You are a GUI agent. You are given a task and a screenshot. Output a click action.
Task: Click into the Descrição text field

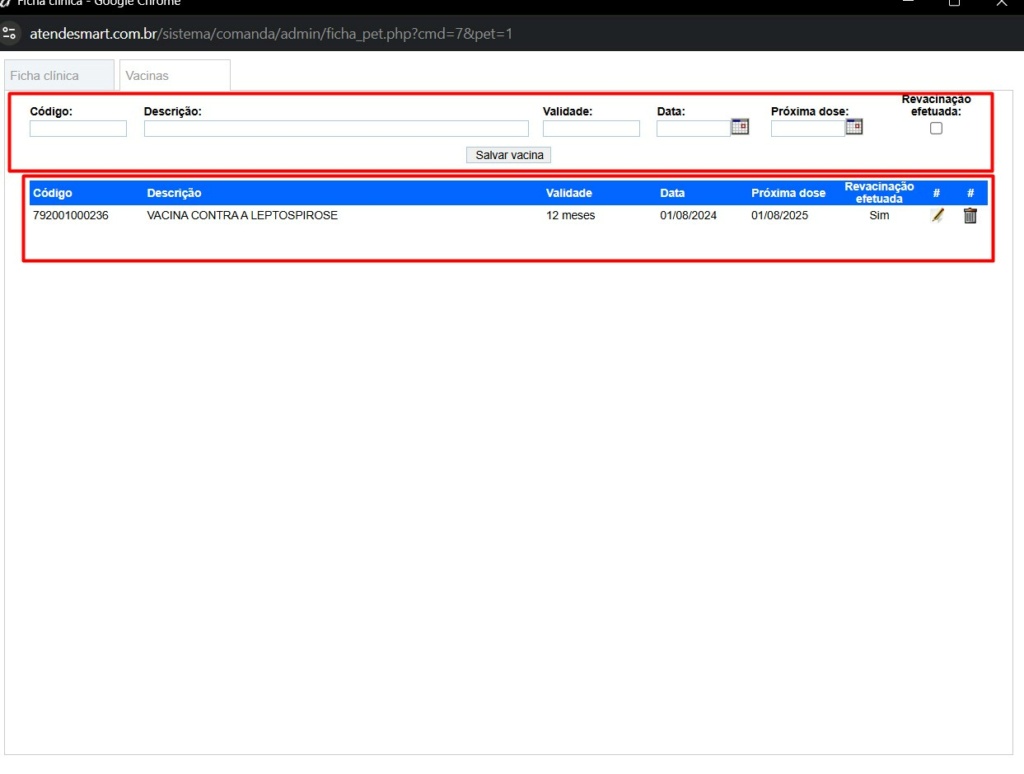336,129
